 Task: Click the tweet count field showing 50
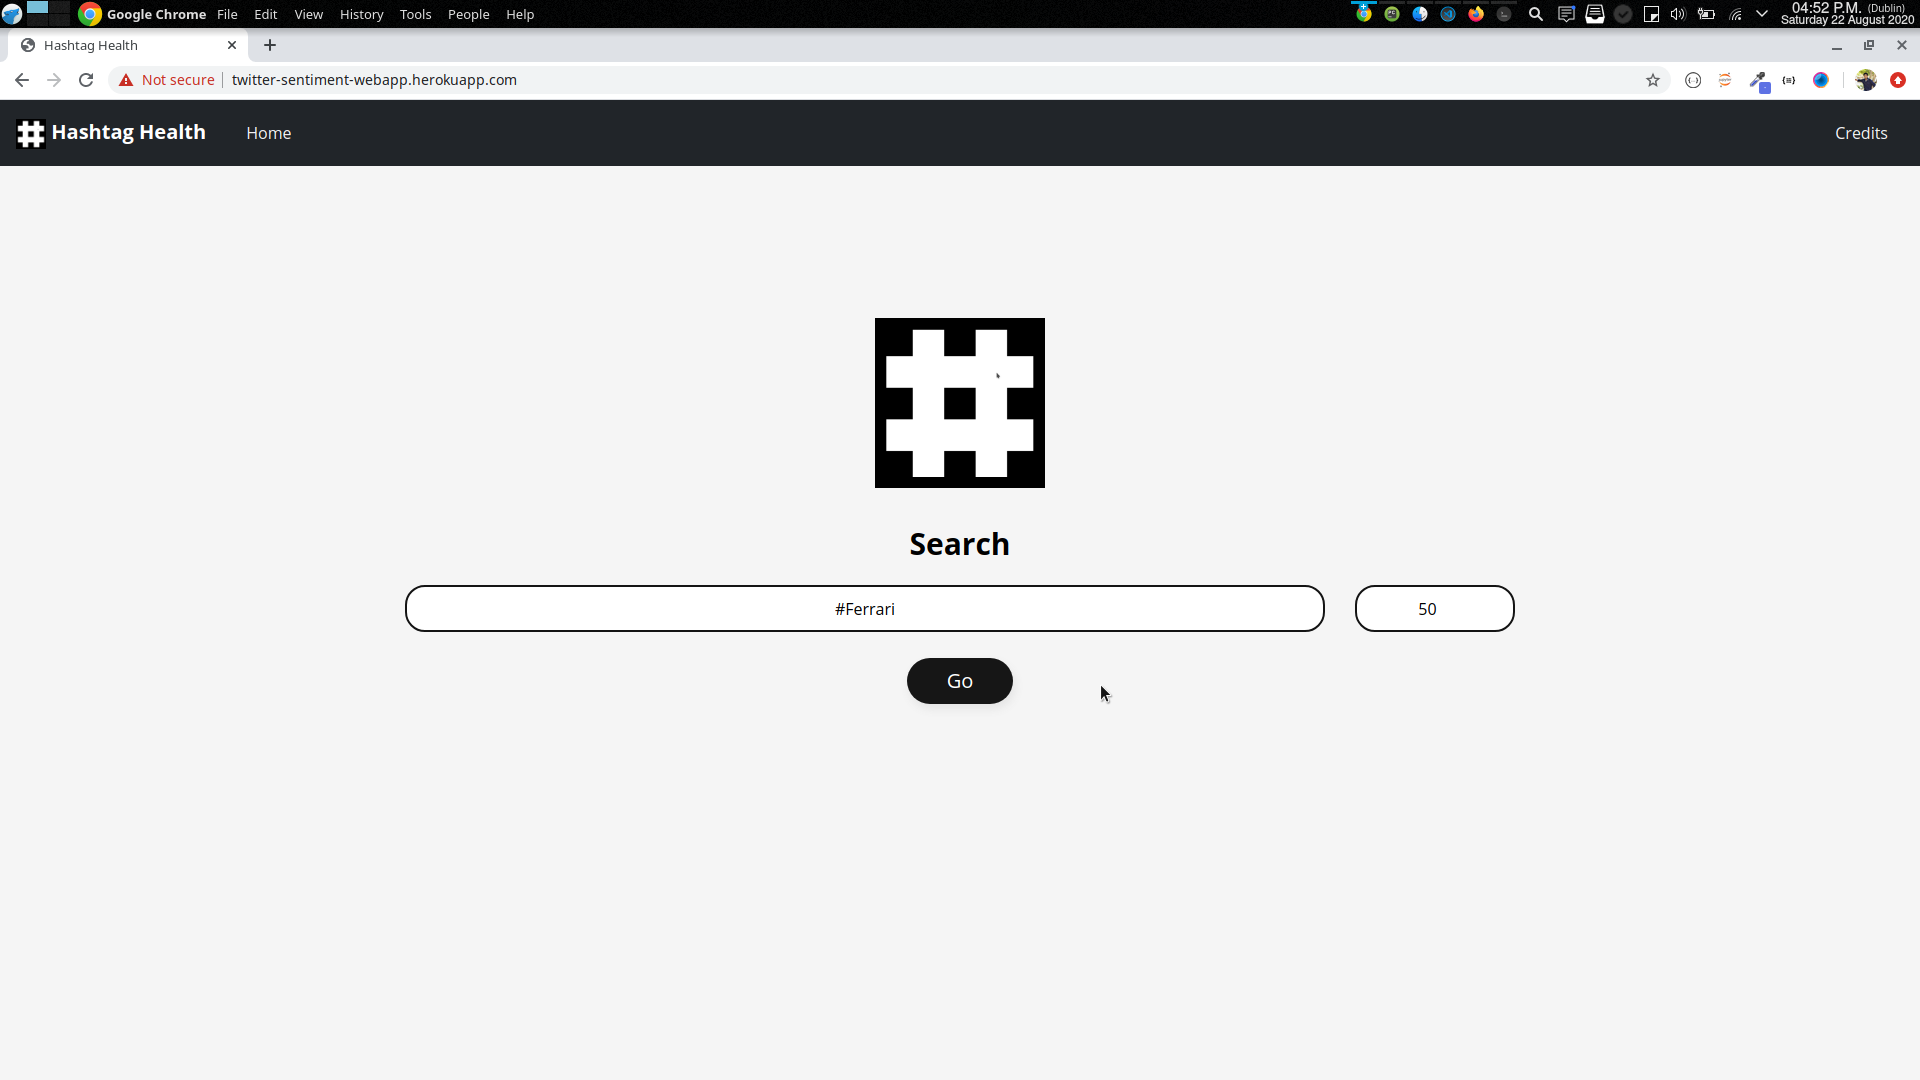(1434, 609)
